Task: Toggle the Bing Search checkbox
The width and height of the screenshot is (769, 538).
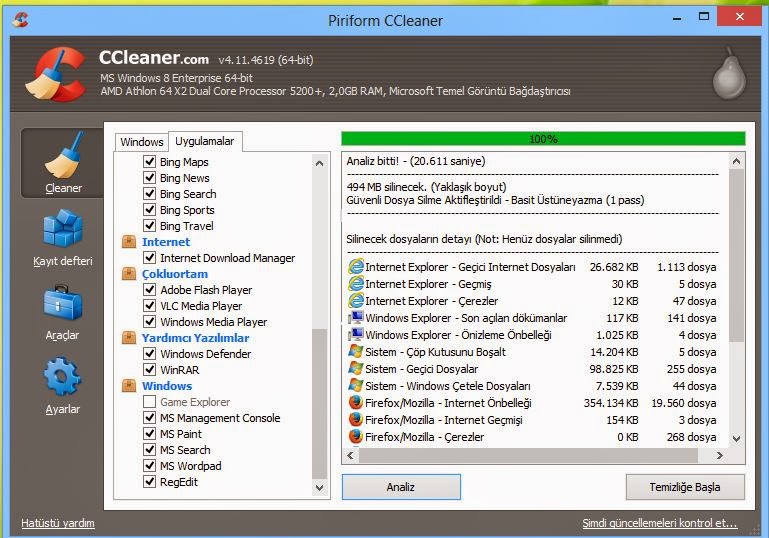Action: (x=150, y=193)
